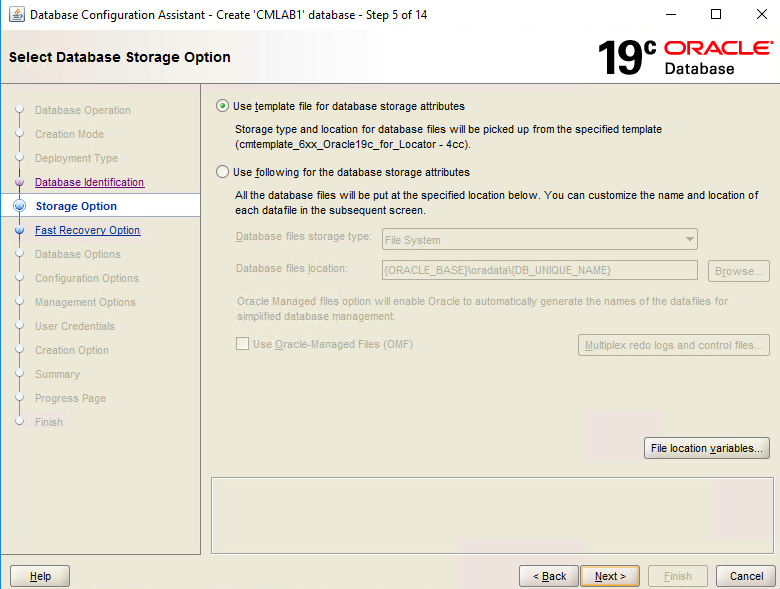The image size is (780, 589).
Task: Click the Fast Recovery Option step bullet icon
Action: [19, 230]
